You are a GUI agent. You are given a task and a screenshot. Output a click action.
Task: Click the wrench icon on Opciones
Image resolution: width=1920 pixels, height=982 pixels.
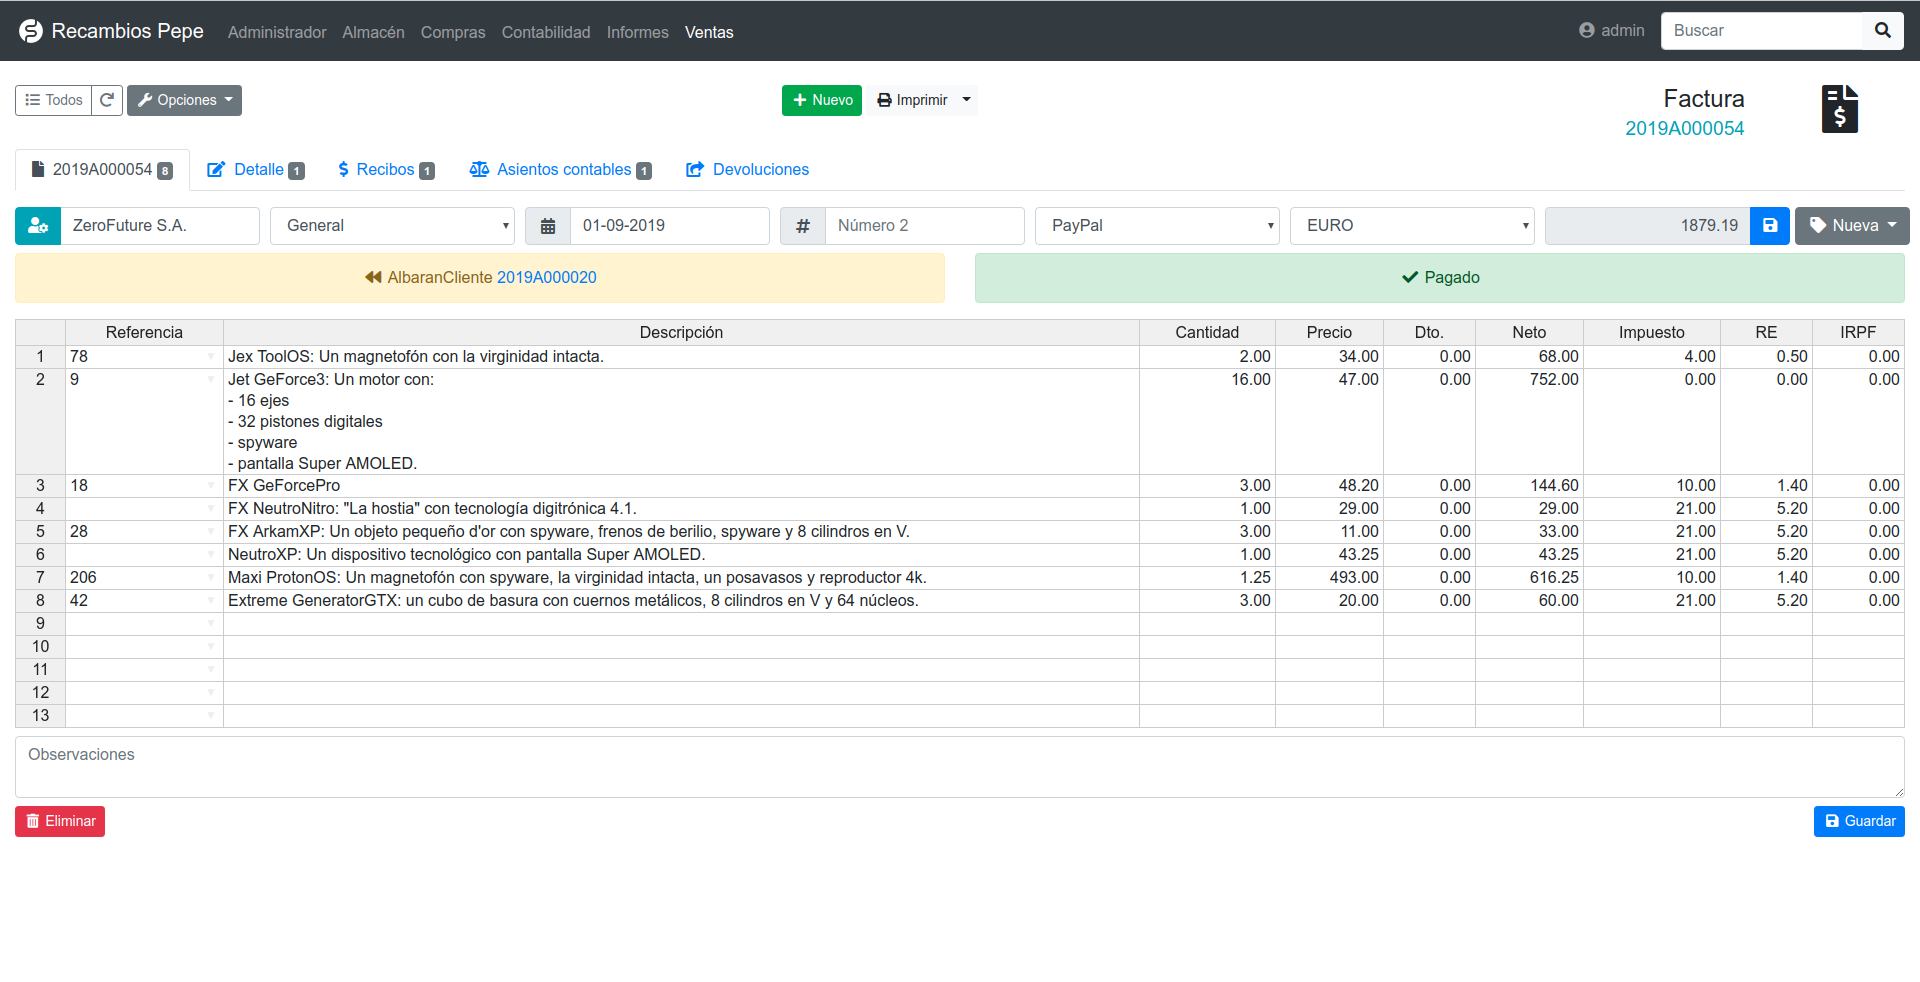148,100
